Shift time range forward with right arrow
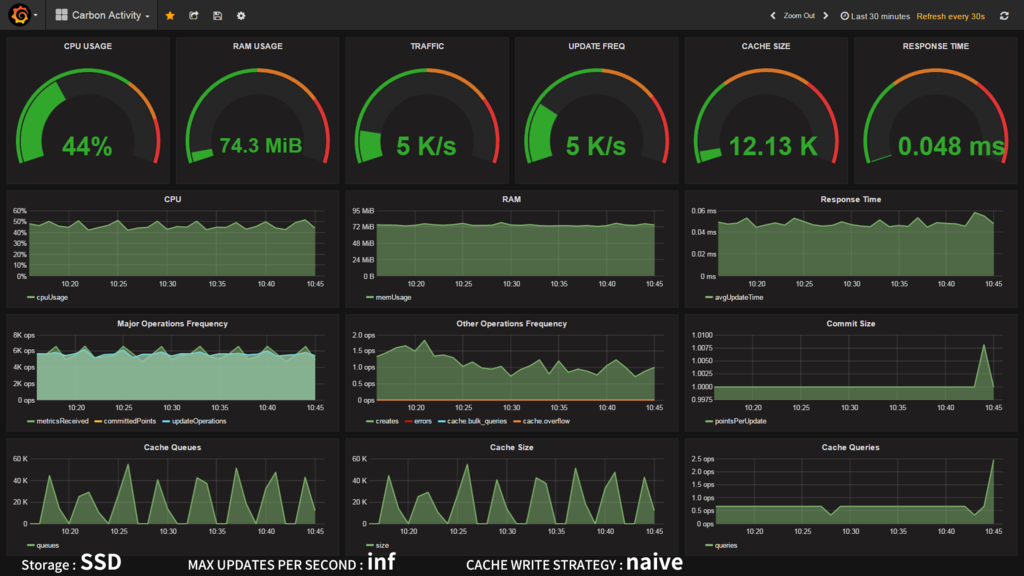Image resolution: width=1024 pixels, height=576 pixels. (x=825, y=16)
